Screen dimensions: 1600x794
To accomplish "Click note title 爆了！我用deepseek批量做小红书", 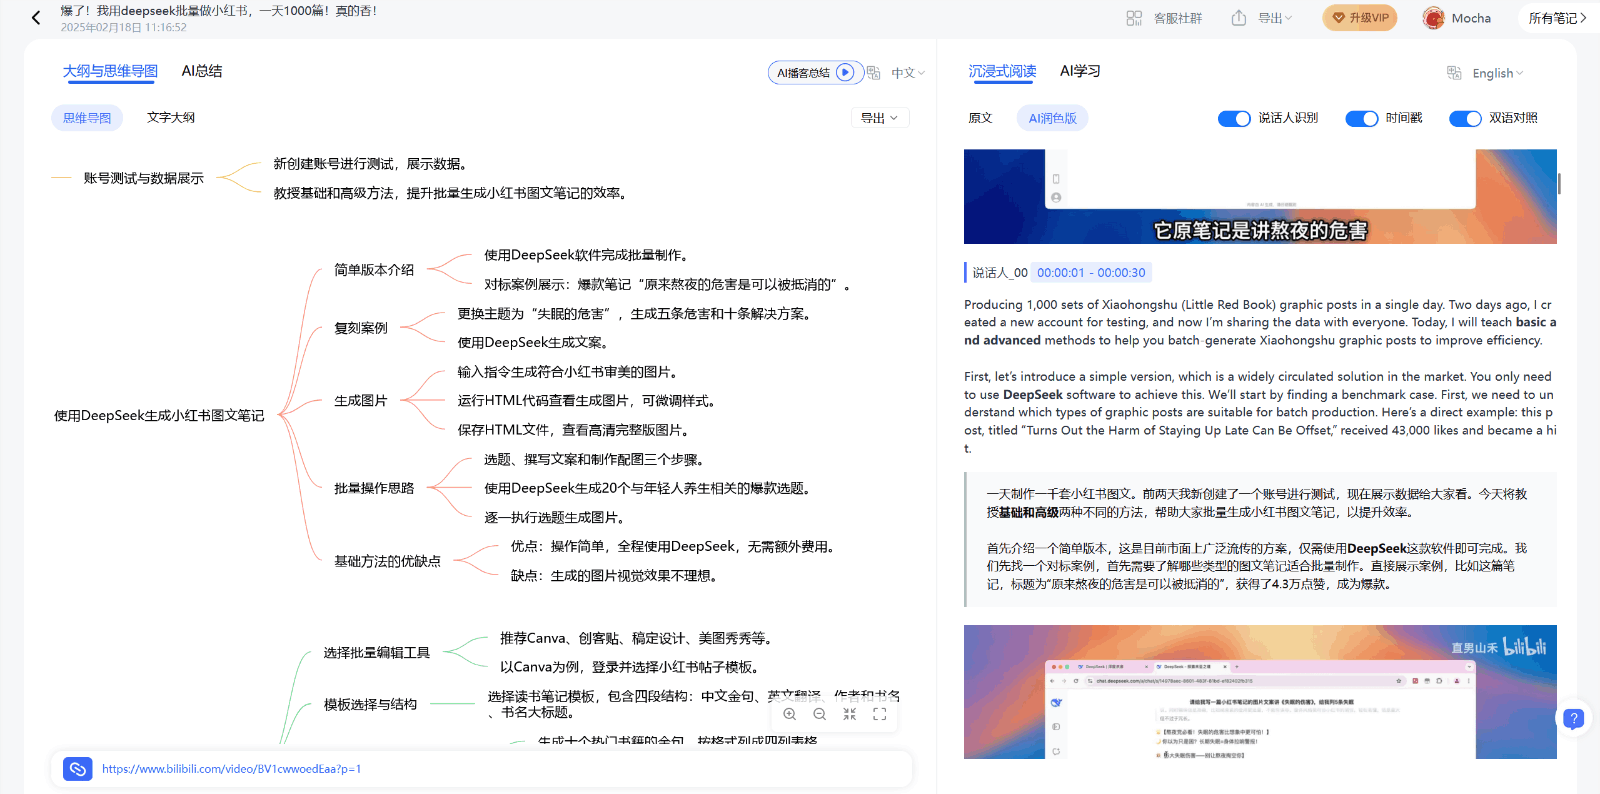I will [x=218, y=11].
